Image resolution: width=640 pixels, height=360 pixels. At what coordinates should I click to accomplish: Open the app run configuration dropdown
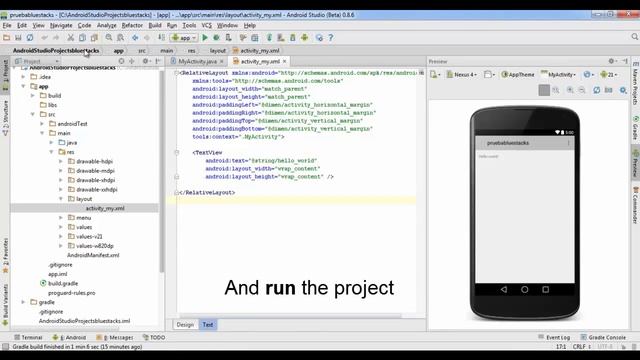point(184,38)
